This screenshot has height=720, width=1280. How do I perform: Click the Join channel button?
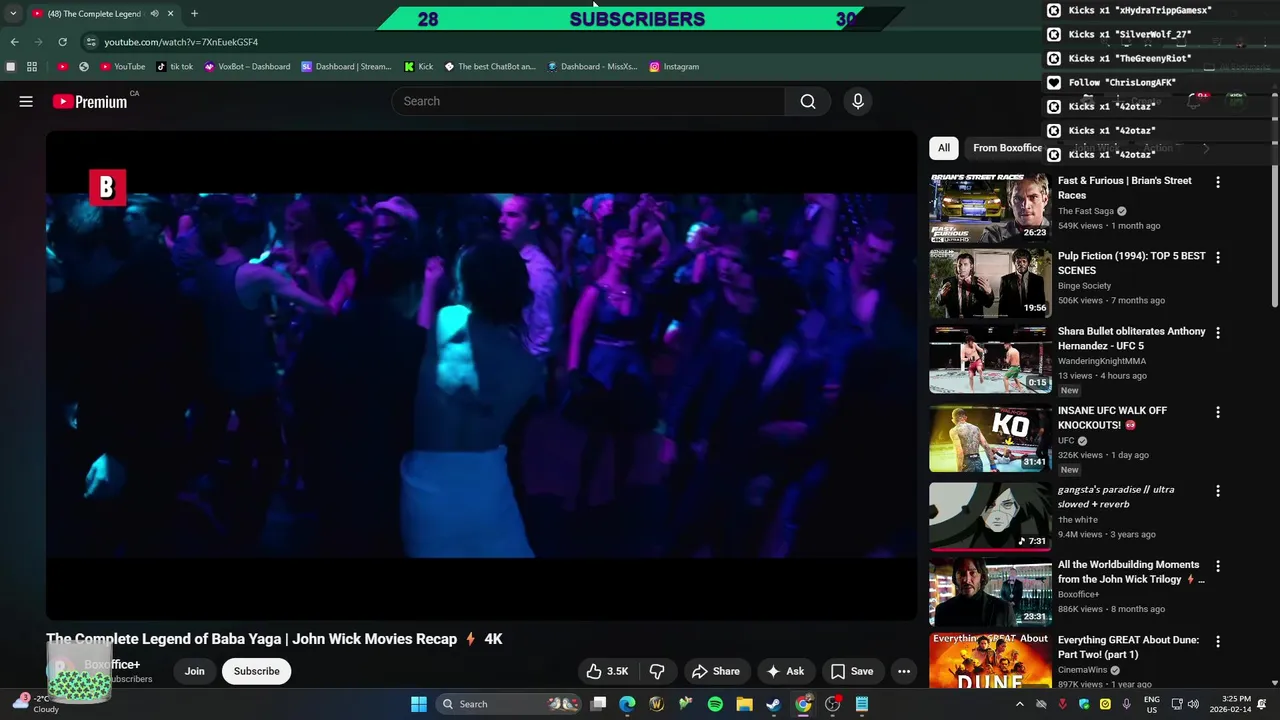pyautogui.click(x=194, y=671)
